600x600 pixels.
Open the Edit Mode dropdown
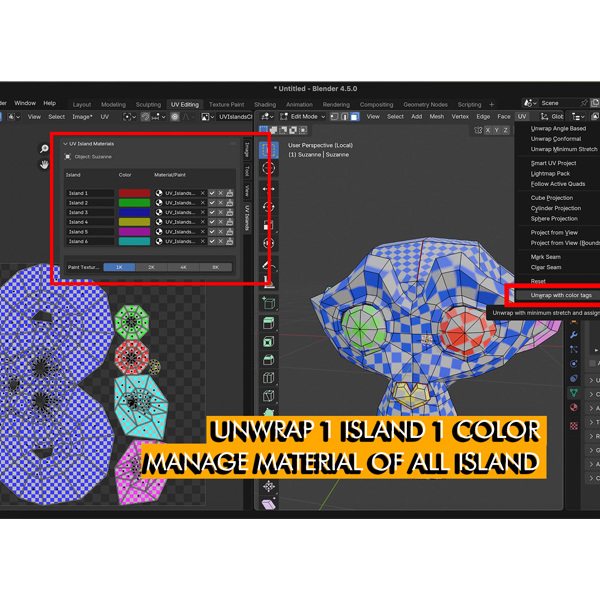coord(303,117)
